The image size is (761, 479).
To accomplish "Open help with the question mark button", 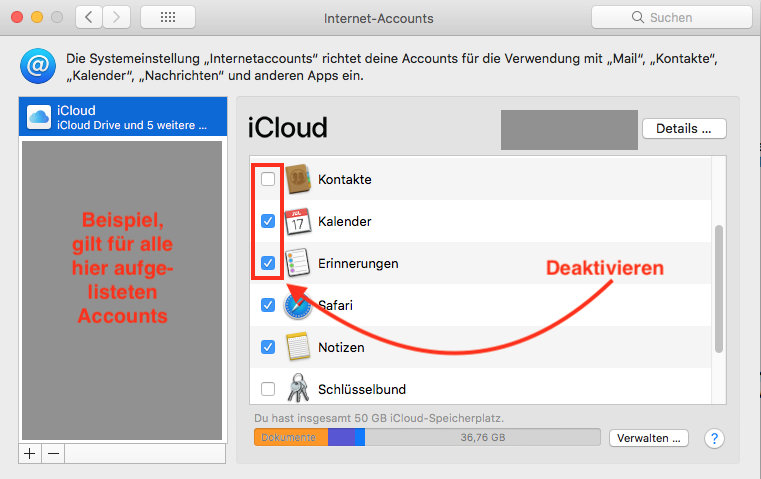I will [714, 438].
